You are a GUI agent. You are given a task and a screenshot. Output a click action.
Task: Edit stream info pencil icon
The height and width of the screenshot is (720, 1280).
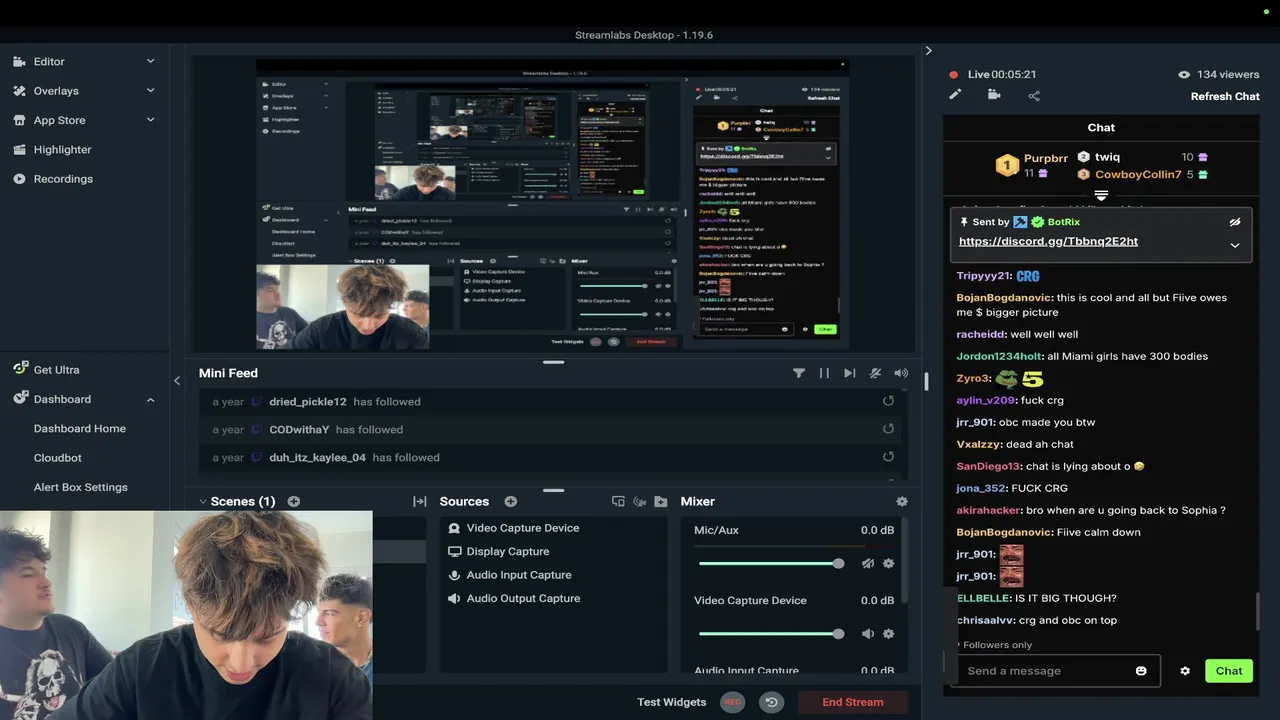point(955,95)
